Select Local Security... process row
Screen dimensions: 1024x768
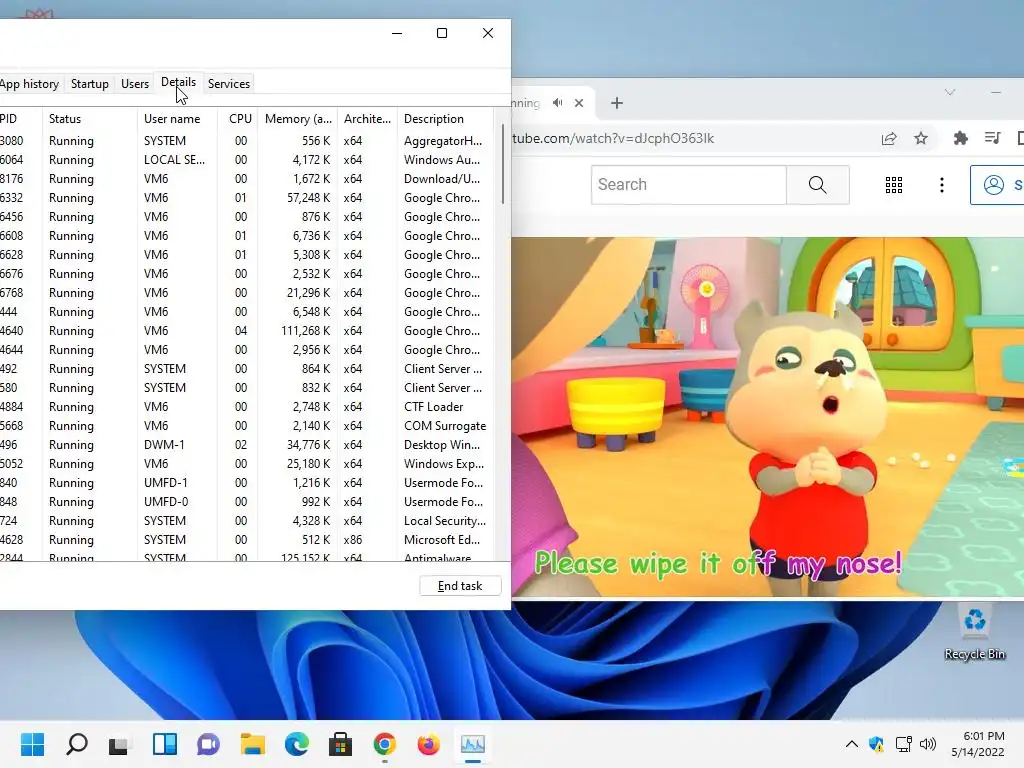(247, 520)
